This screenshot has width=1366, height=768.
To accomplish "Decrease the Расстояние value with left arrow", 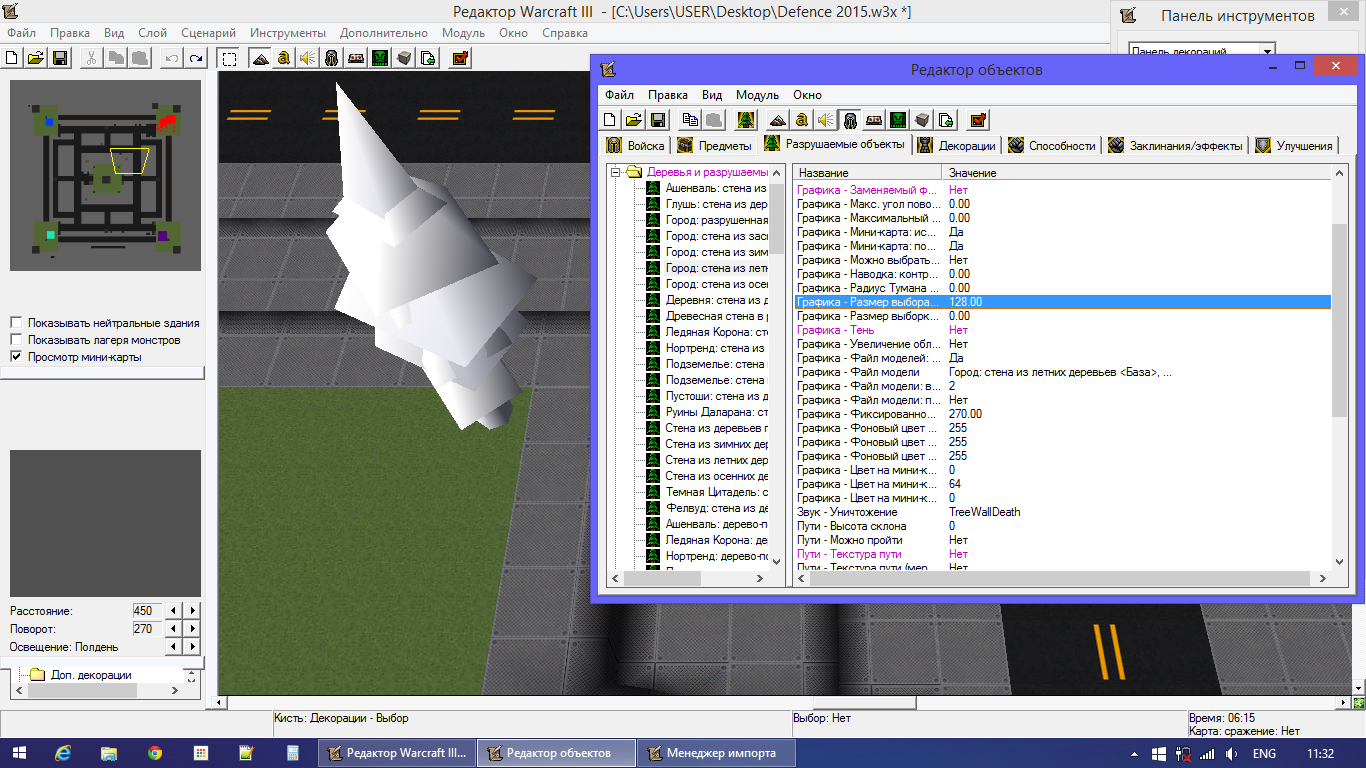I will 173,610.
